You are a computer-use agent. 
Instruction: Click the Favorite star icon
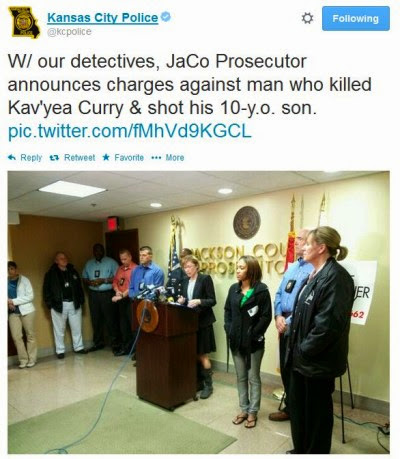coord(106,157)
